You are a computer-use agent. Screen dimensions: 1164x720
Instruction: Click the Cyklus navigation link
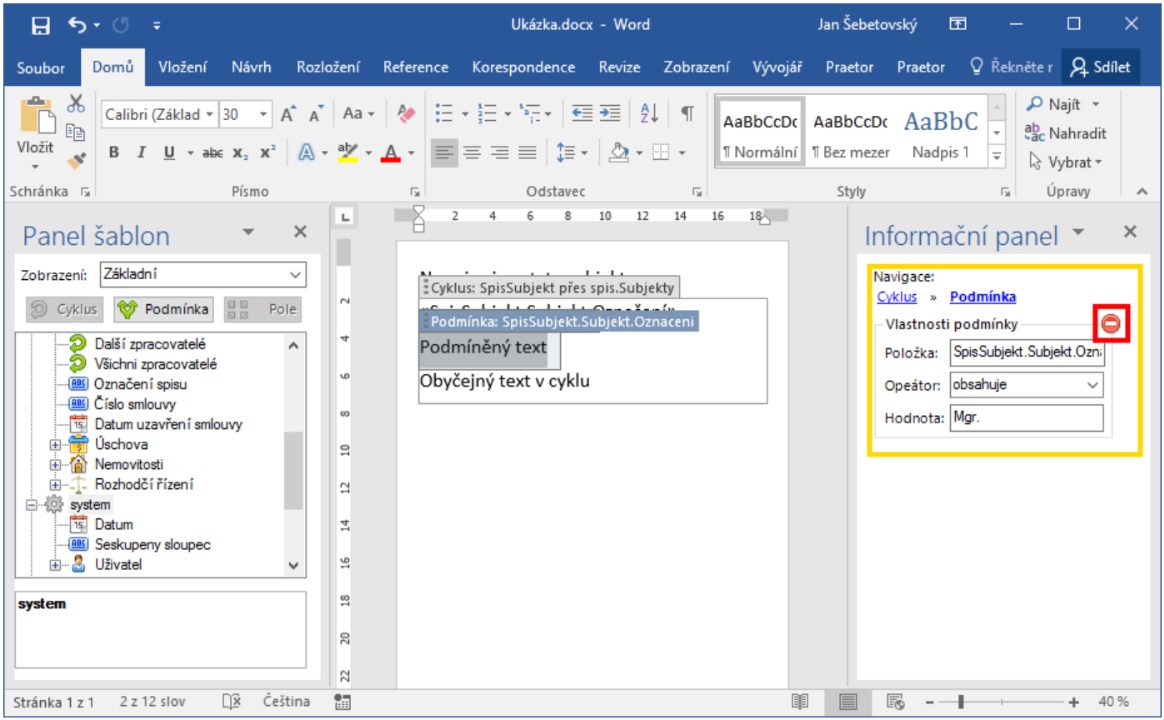click(896, 297)
